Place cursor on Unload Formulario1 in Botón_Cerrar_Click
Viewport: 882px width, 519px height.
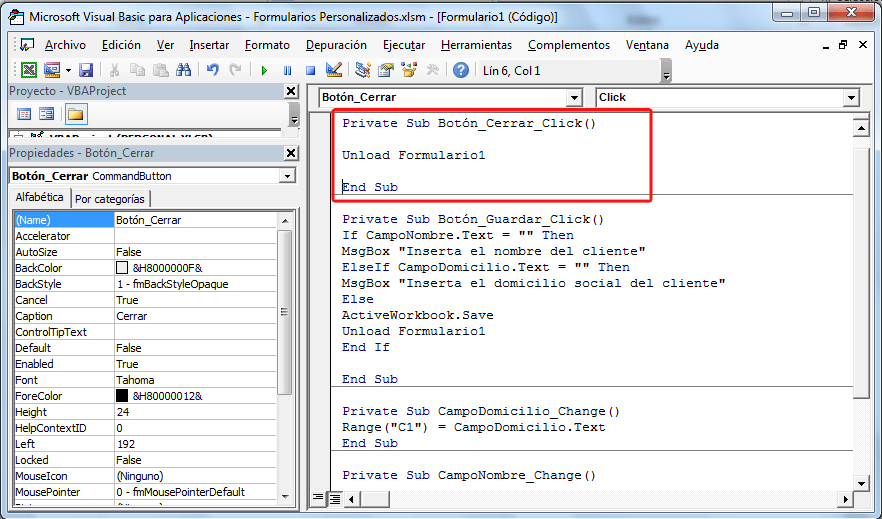coord(413,155)
